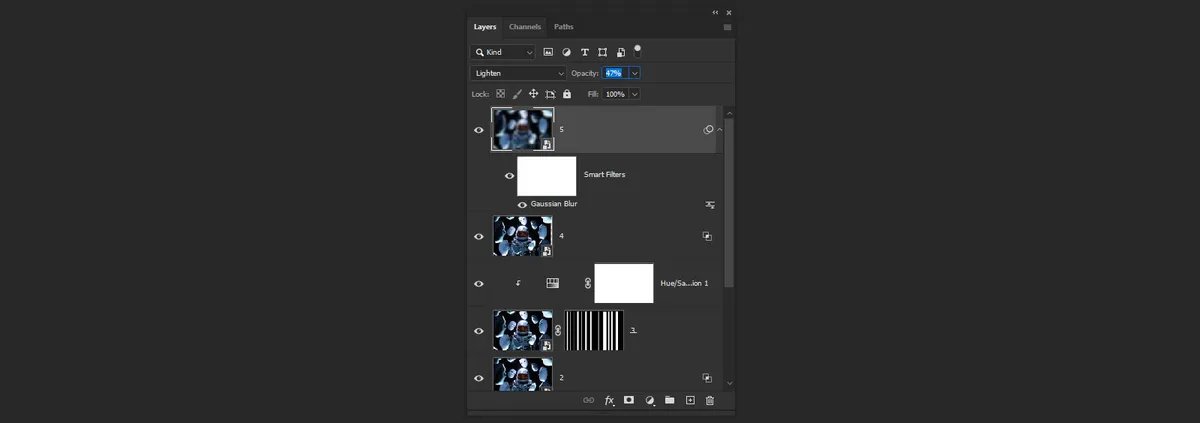Open the Kind filter type dropdown
The height and width of the screenshot is (423, 1200).
pos(503,52)
